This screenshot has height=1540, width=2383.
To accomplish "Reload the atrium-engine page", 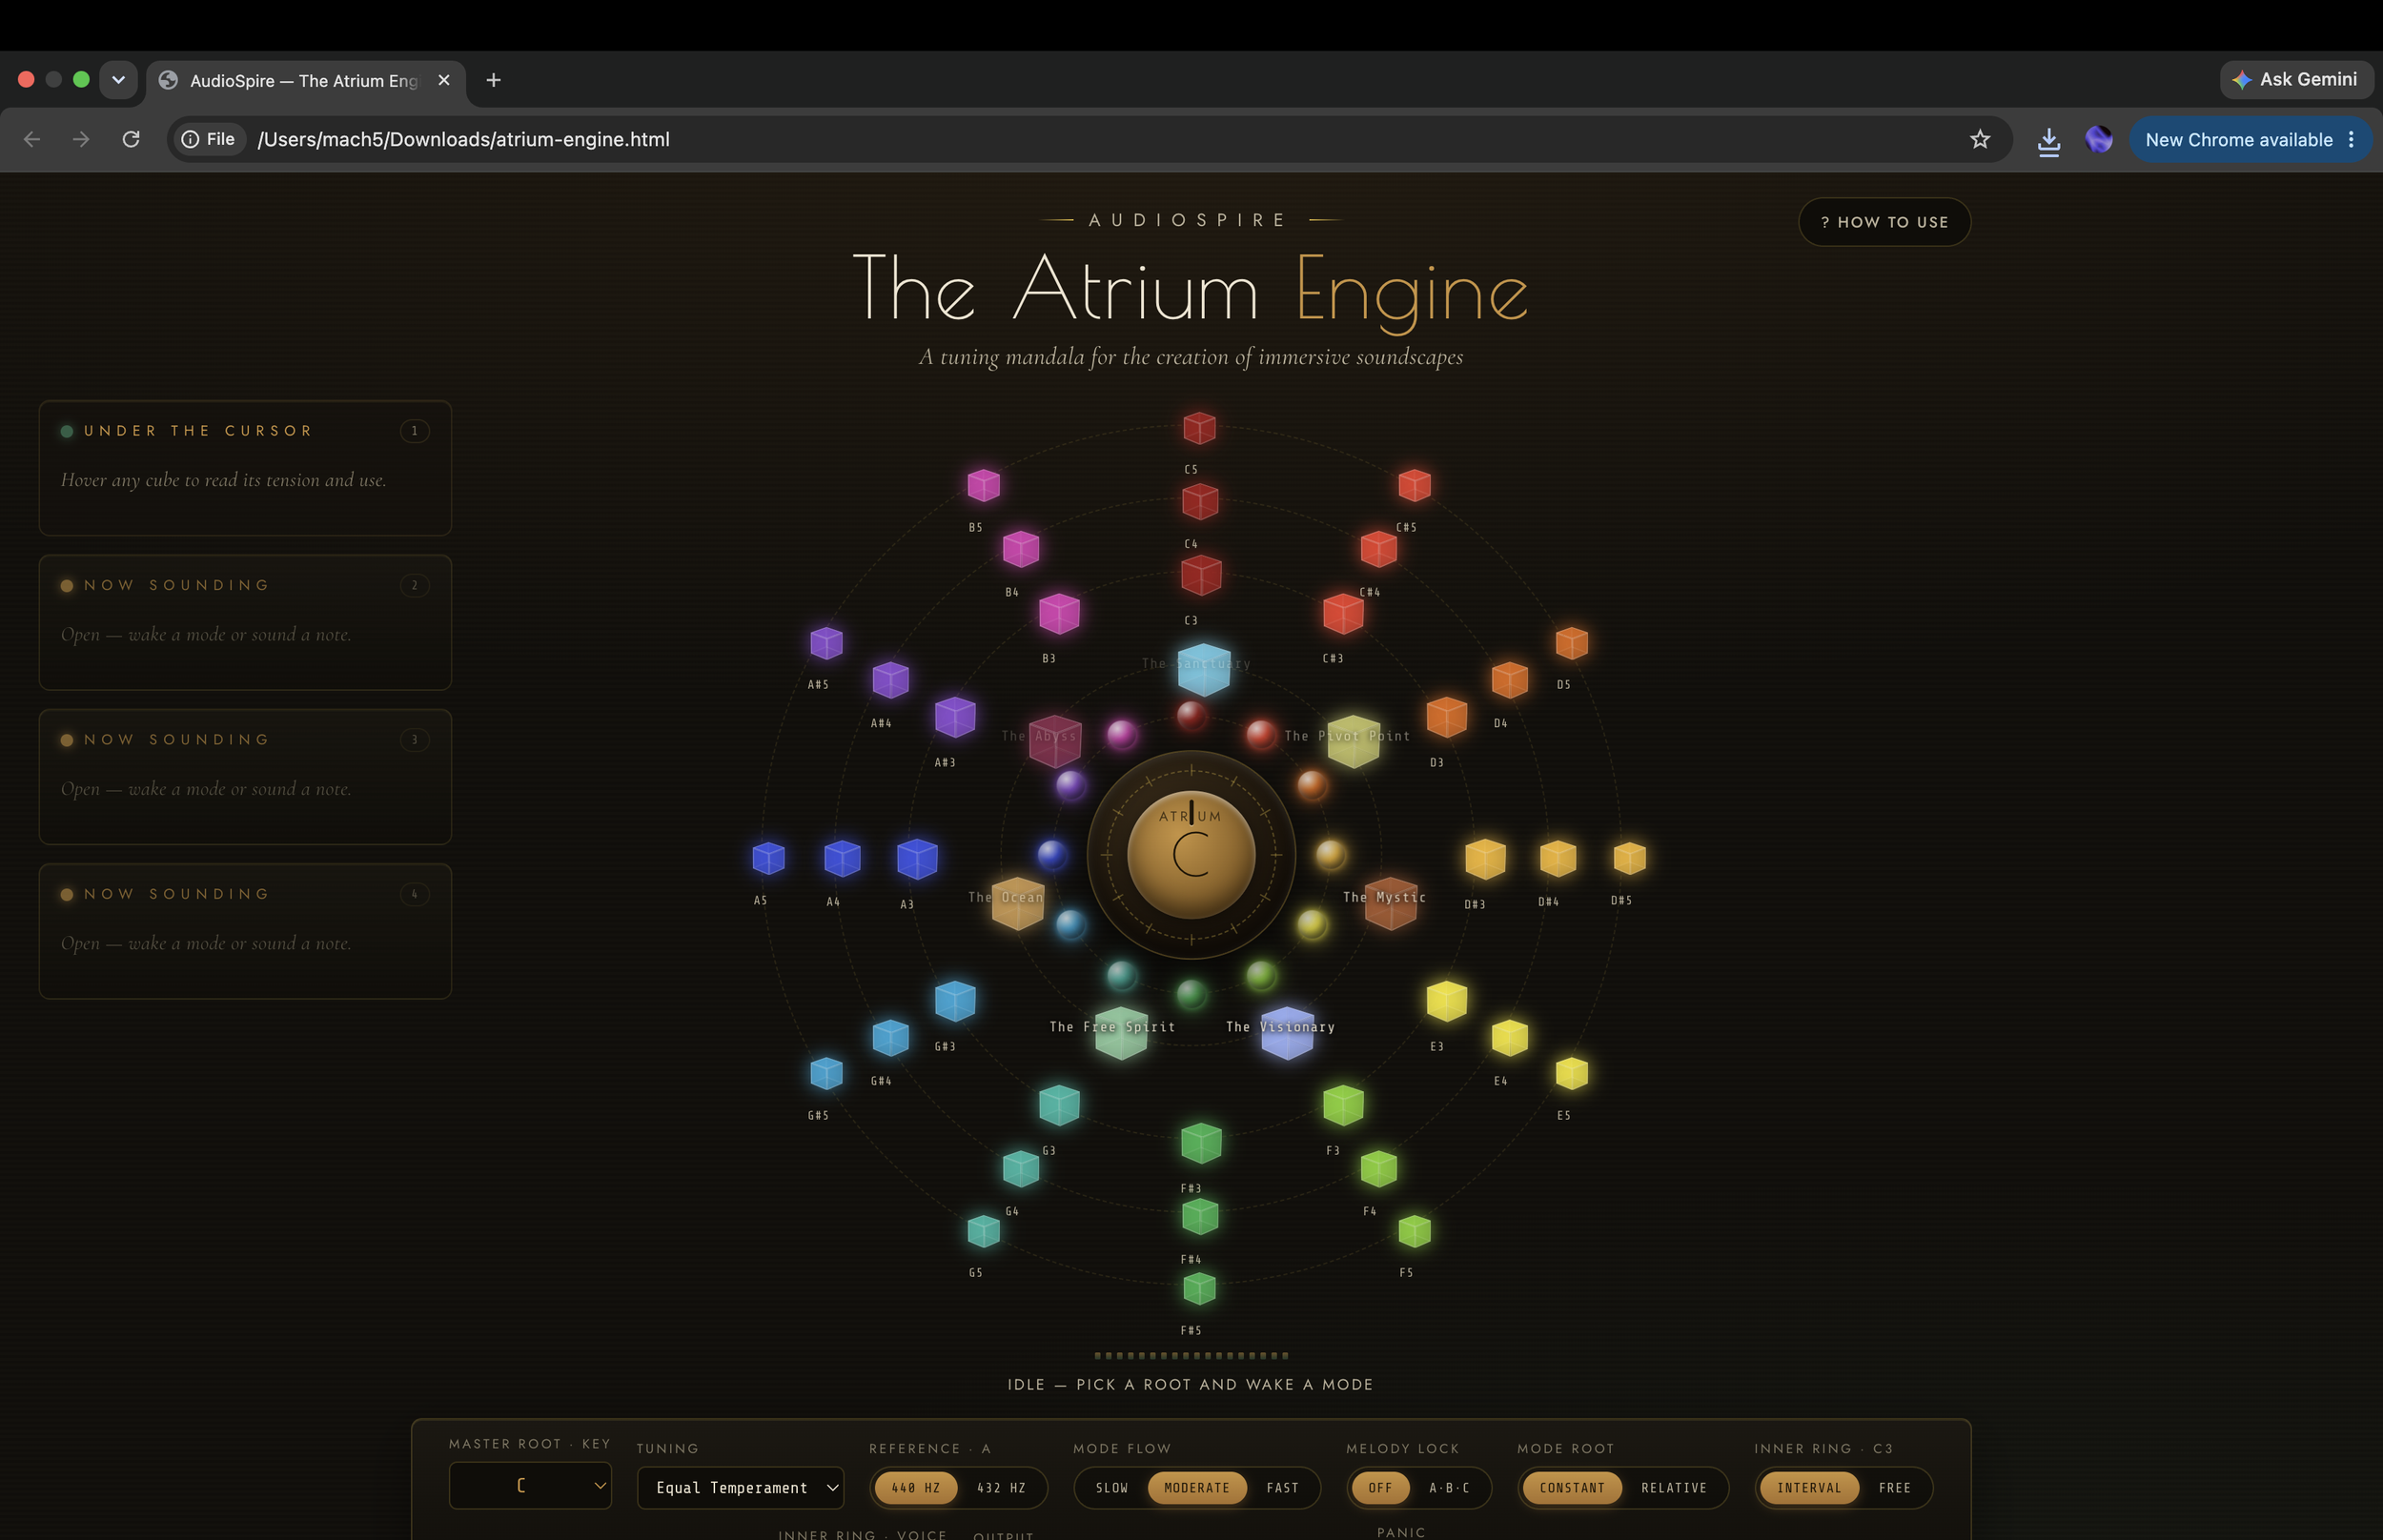I will (x=131, y=139).
